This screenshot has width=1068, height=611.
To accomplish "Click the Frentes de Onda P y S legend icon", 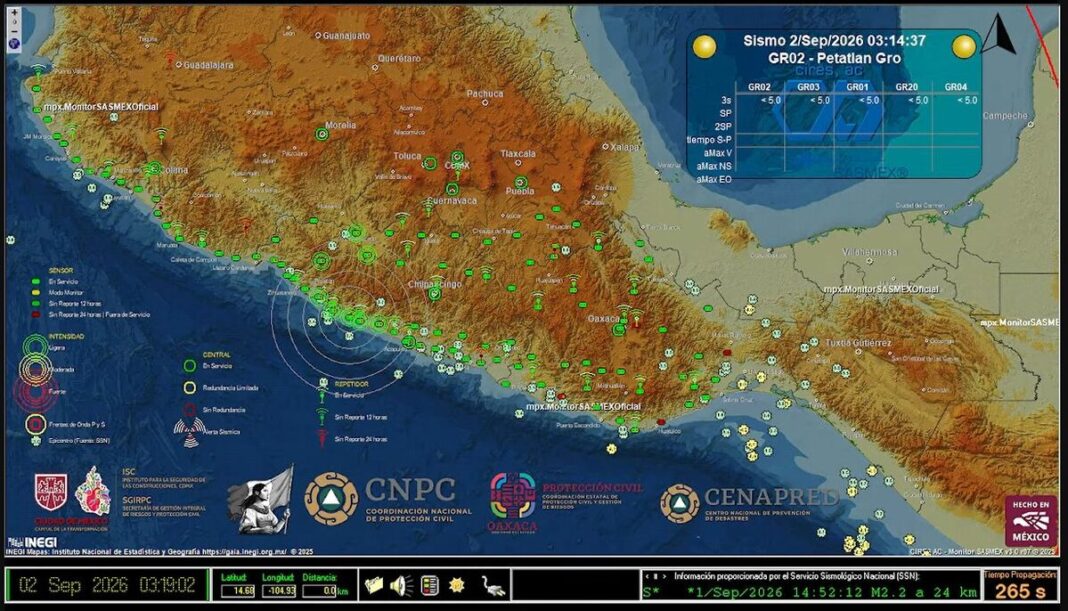I will pos(35,424).
